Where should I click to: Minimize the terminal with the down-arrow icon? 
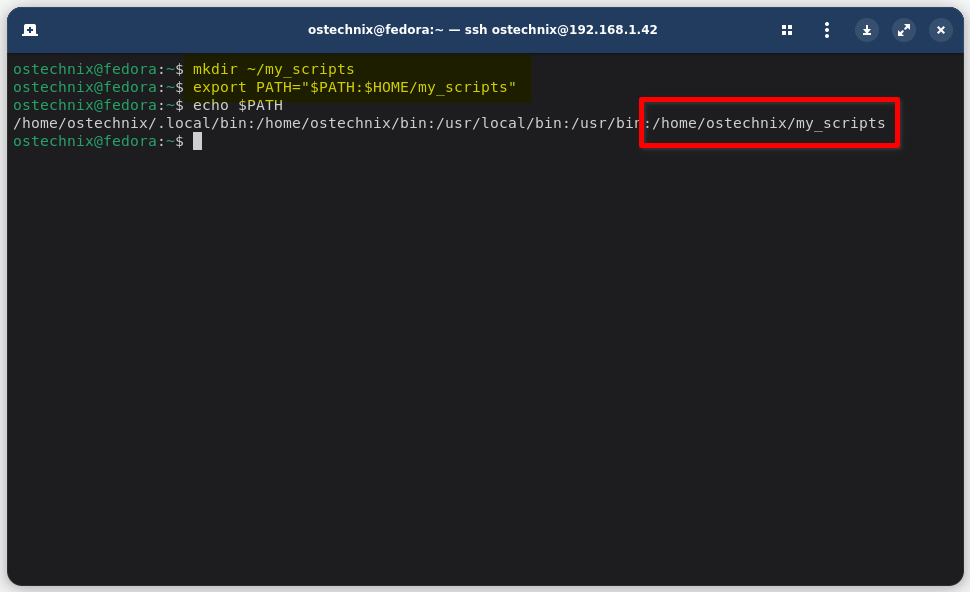[867, 30]
